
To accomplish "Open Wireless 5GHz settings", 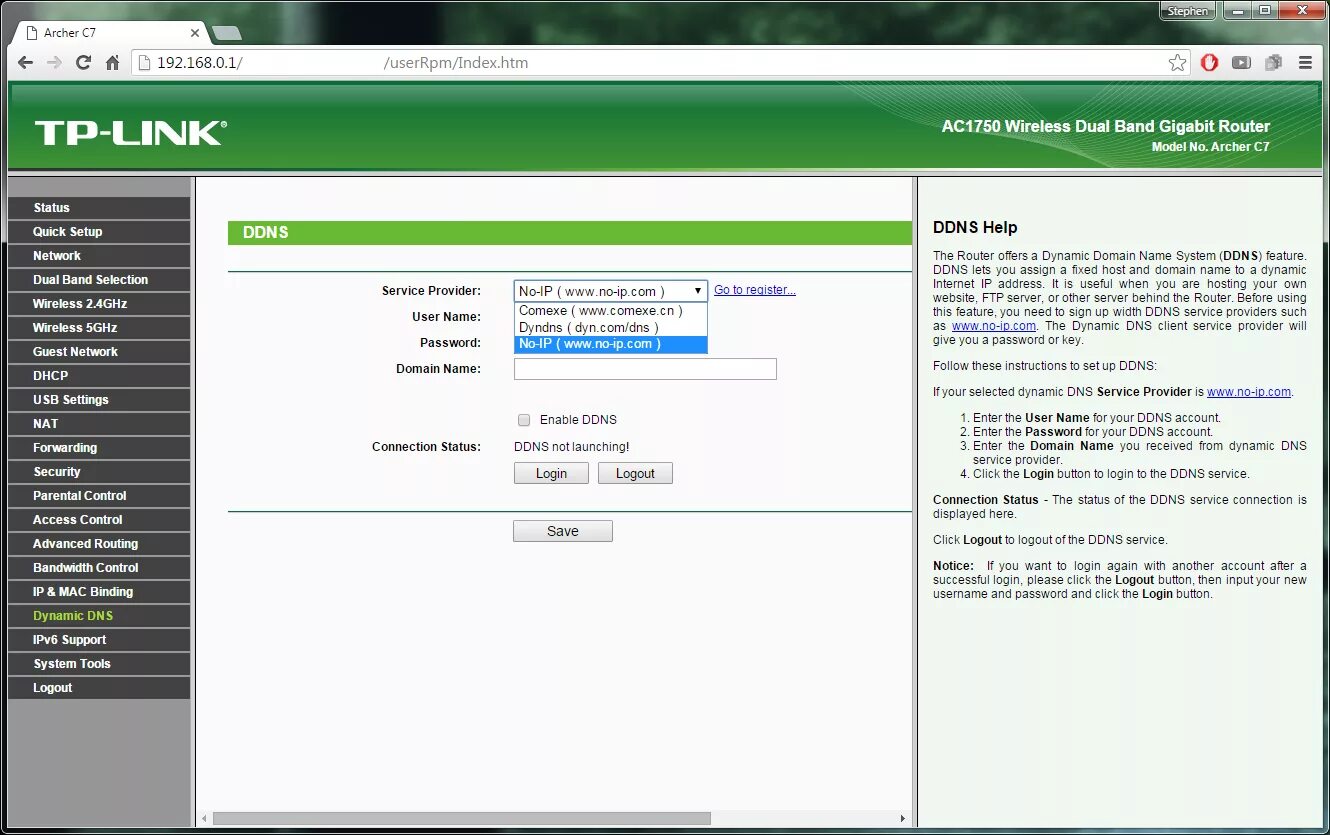I will click(98, 328).
